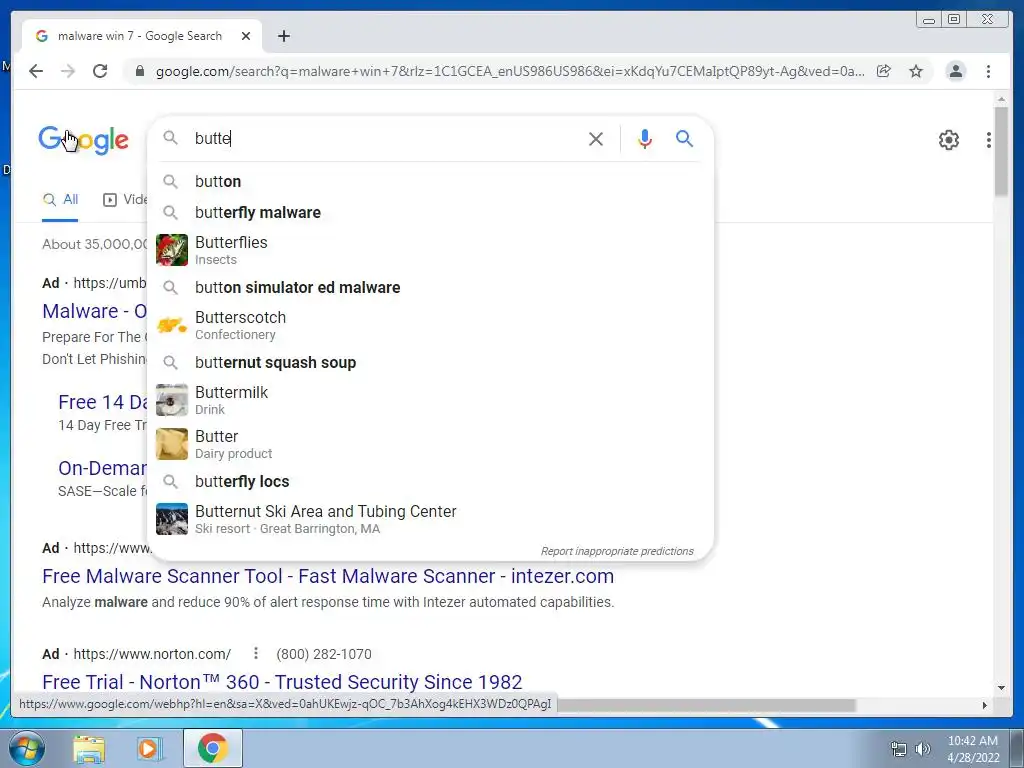Screen dimensions: 1024x768
Task: Click the blue search magnifier button
Action: pyautogui.click(x=684, y=138)
